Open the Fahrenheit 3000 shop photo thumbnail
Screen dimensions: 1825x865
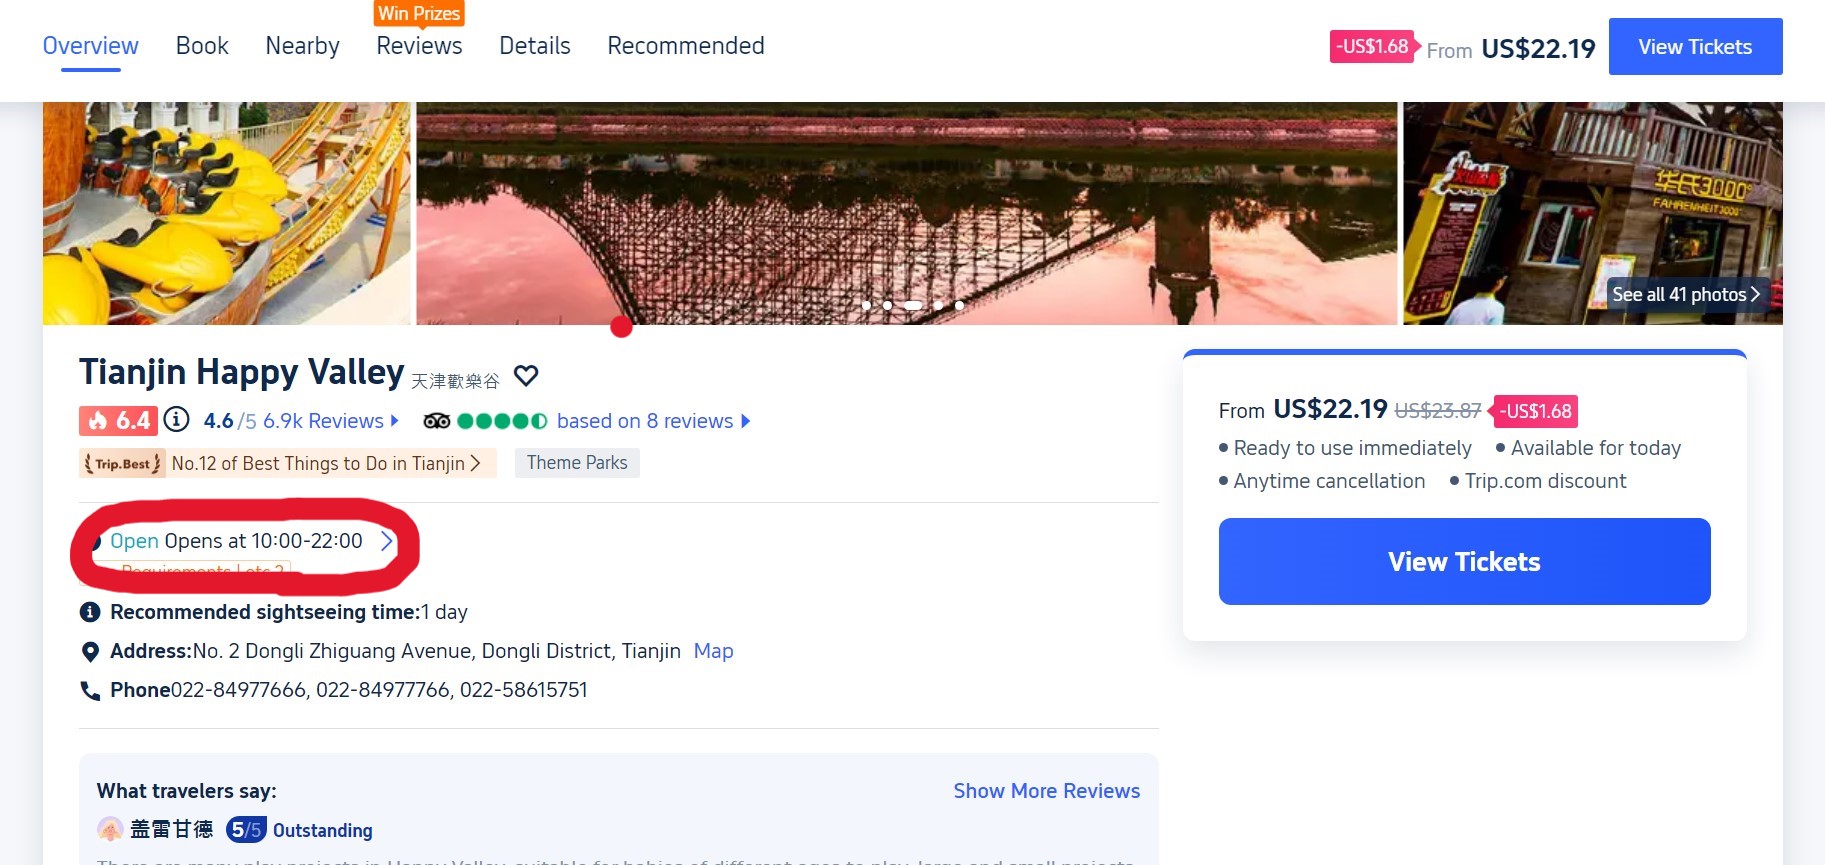pos(1593,213)
